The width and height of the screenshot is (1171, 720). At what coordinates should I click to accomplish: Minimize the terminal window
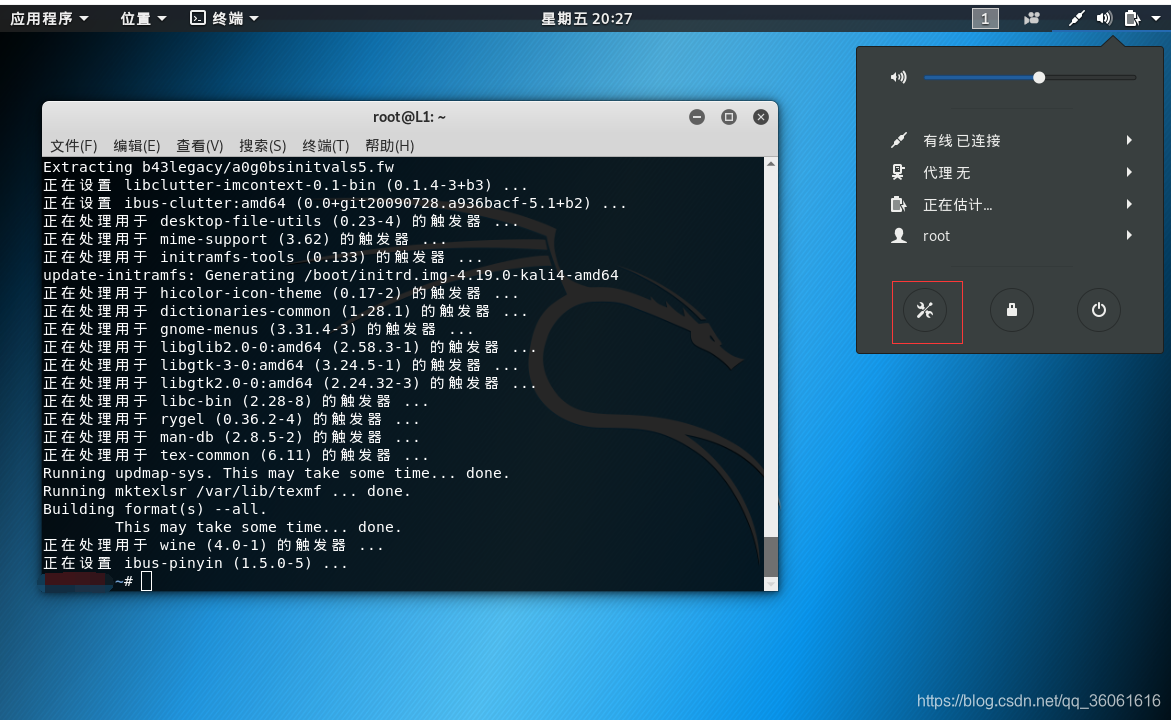(697, 117)
